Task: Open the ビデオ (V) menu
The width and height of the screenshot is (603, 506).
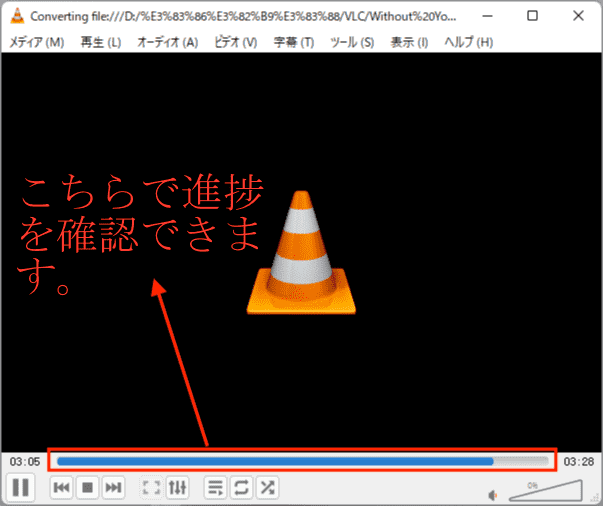Action: [x=235, y=42]
